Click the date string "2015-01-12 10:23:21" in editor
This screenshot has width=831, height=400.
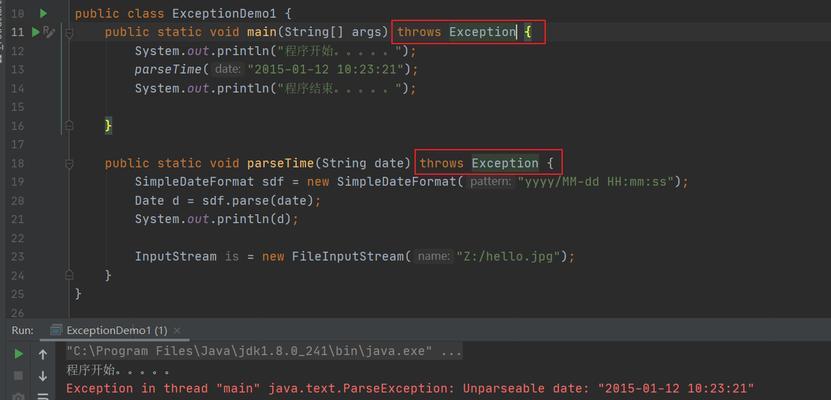coord(326,69)
